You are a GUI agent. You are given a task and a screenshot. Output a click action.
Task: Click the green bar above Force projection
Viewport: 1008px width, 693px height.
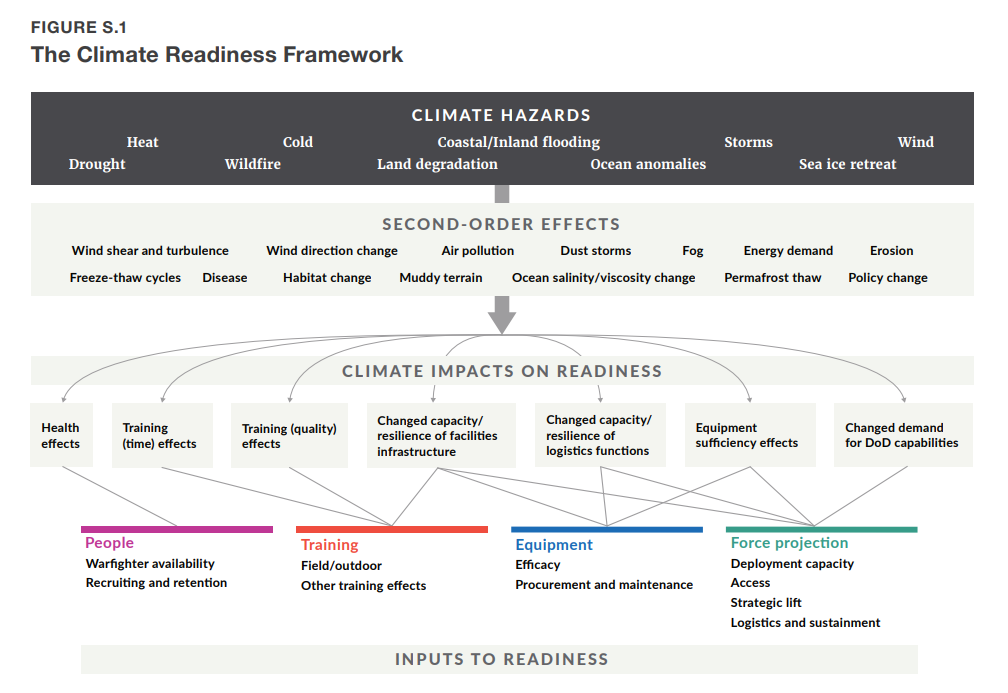coord(822,530)
